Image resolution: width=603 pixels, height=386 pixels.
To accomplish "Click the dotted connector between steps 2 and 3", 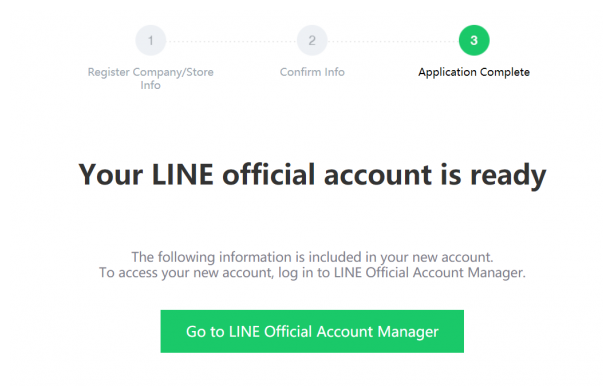I will tap(393, 41).
